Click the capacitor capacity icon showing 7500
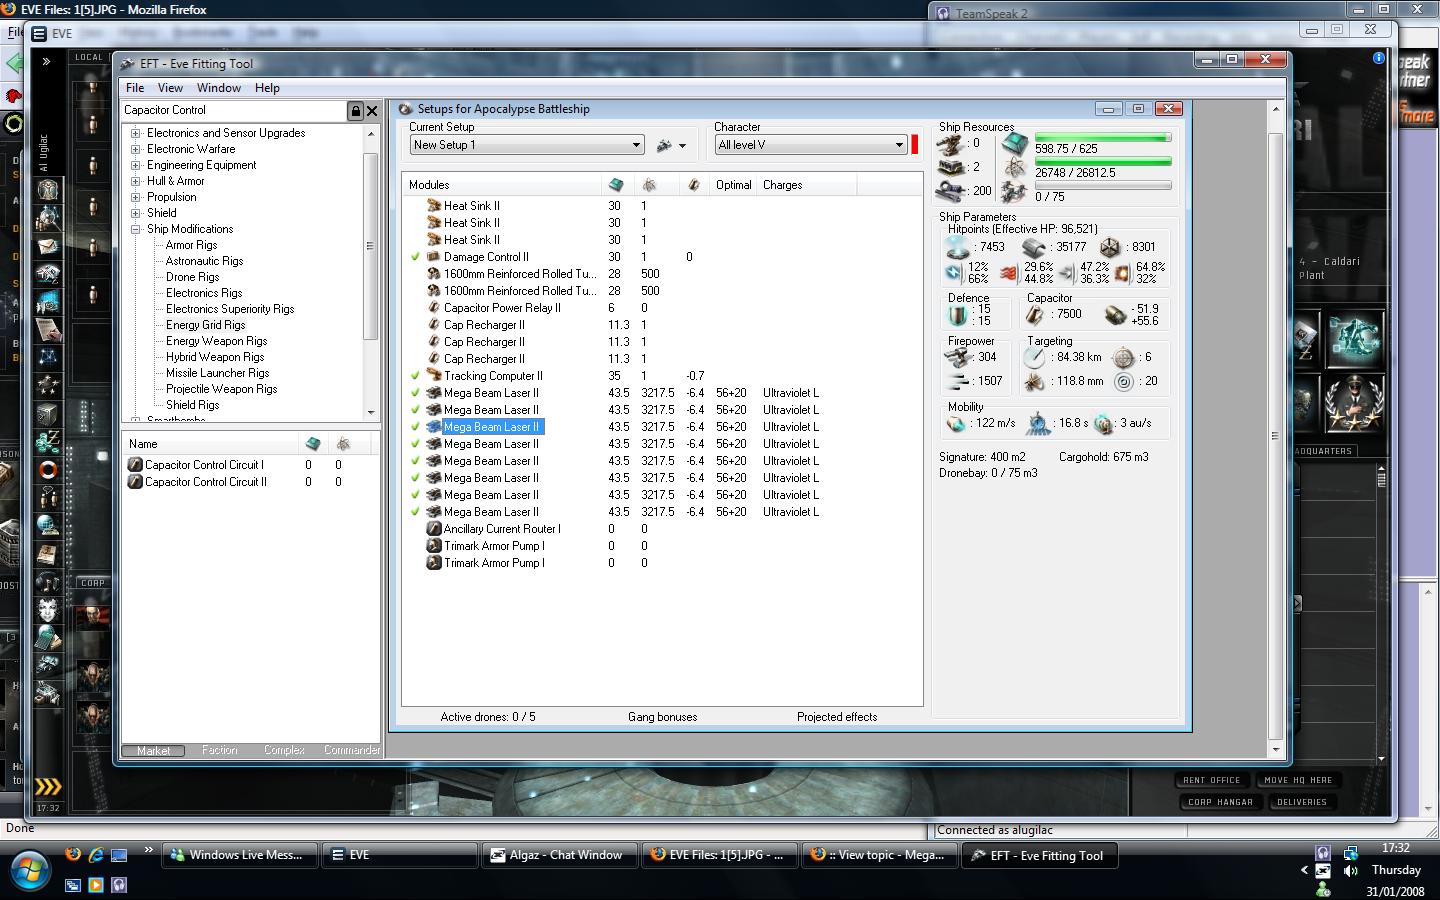The height and width of the screenshot is (900, 1440). point(1036,314)
